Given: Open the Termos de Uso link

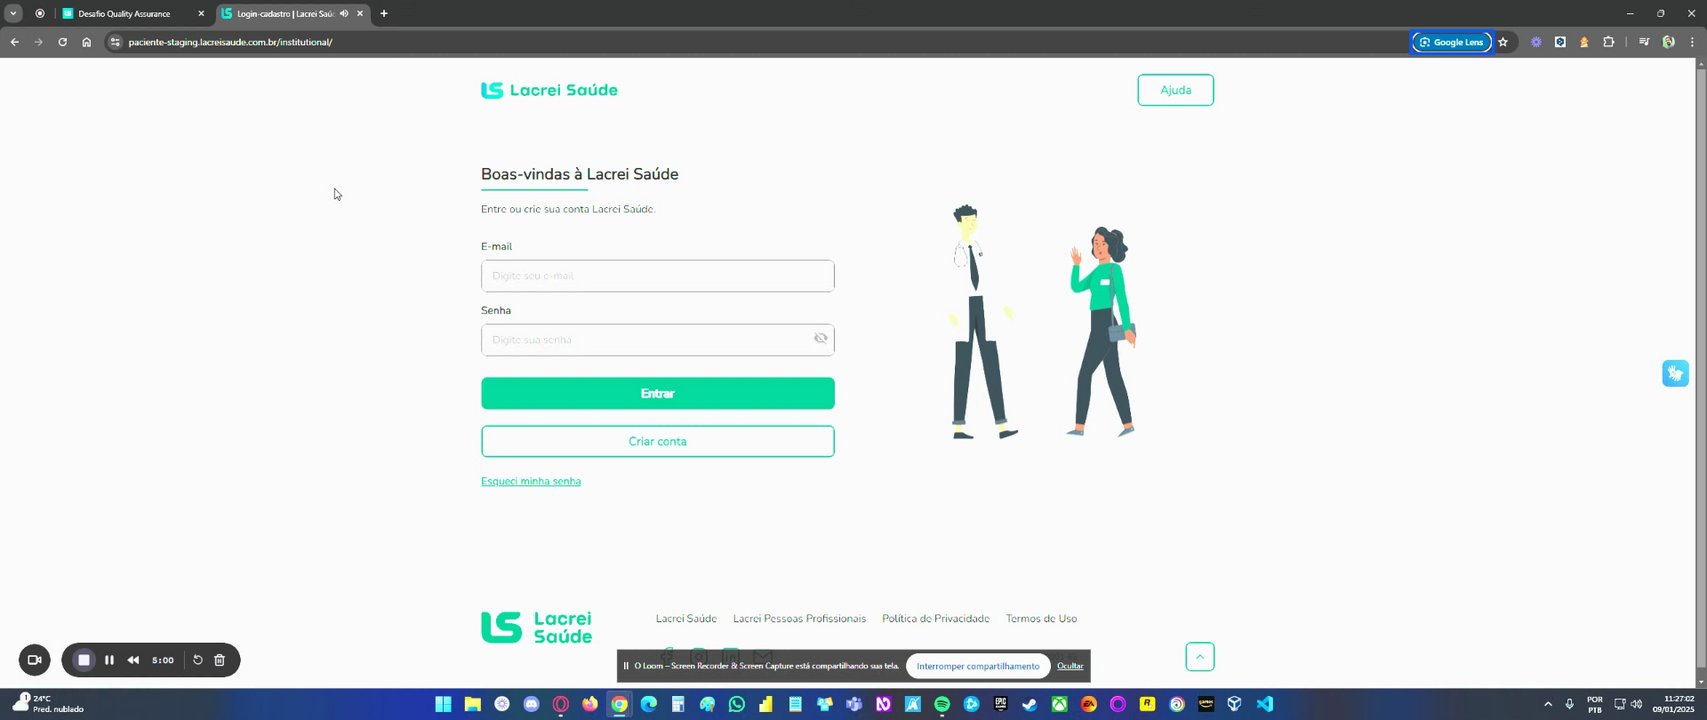Looking at the screenshot, I should click(1041, 619).
